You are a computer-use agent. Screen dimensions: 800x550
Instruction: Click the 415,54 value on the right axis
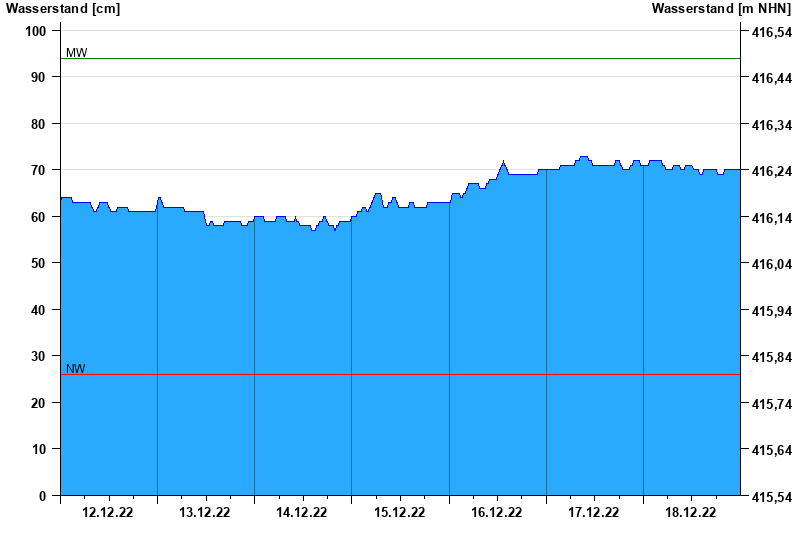point(769,497)
